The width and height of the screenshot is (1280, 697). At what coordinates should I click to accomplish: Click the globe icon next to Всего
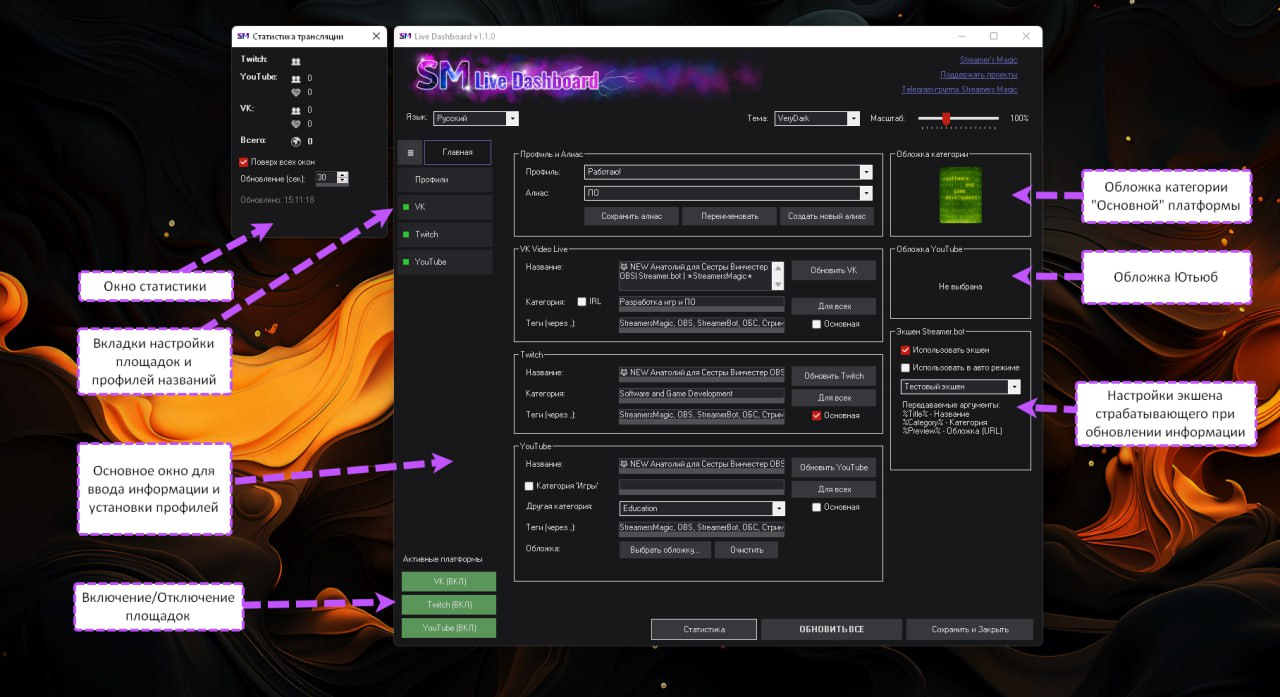pos(296,142)
